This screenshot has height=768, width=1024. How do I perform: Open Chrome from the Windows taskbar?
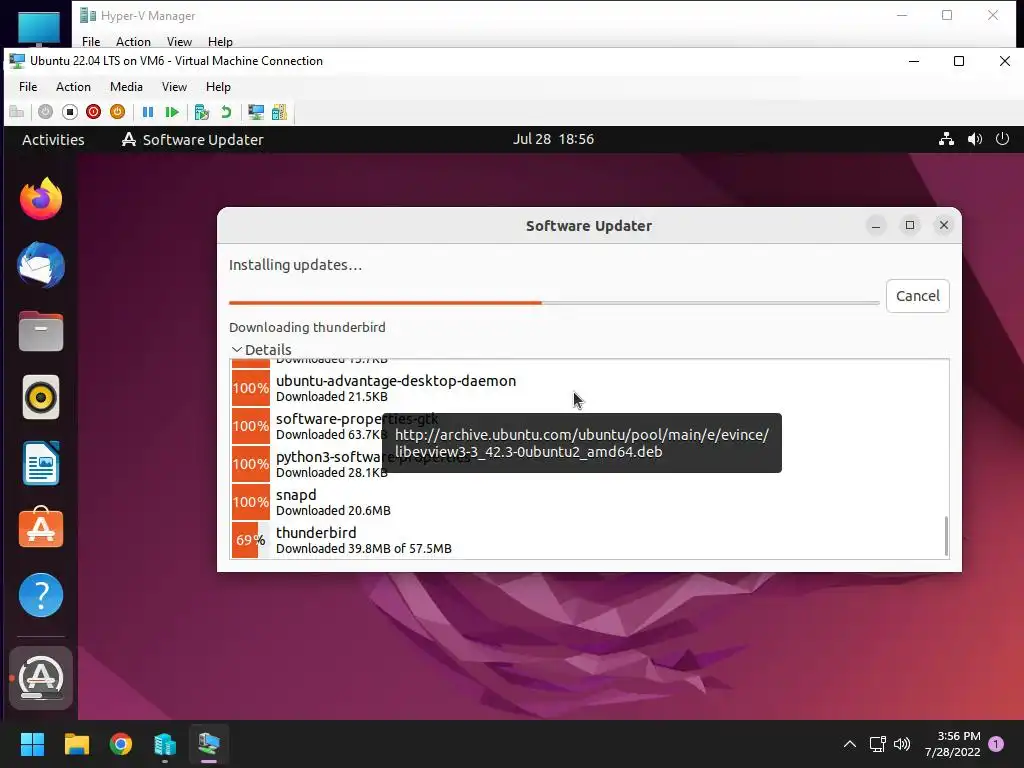121,744
